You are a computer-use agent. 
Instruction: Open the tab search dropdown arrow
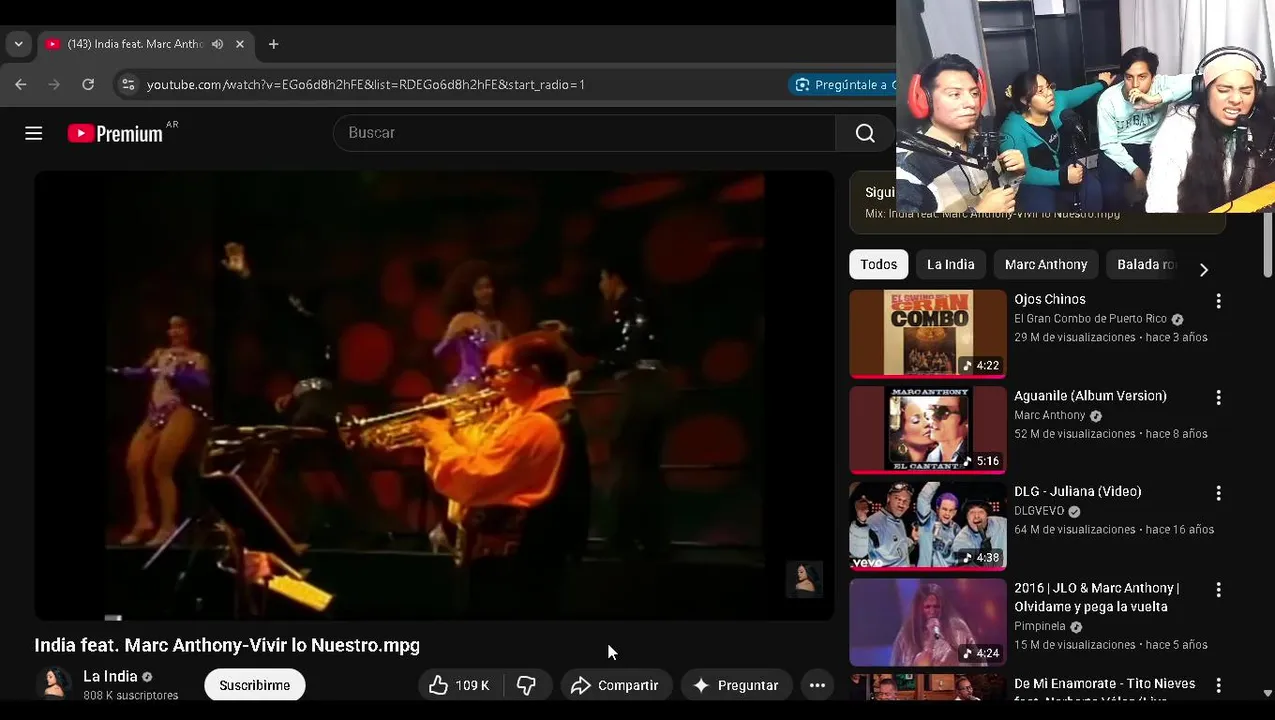(18, 44)
